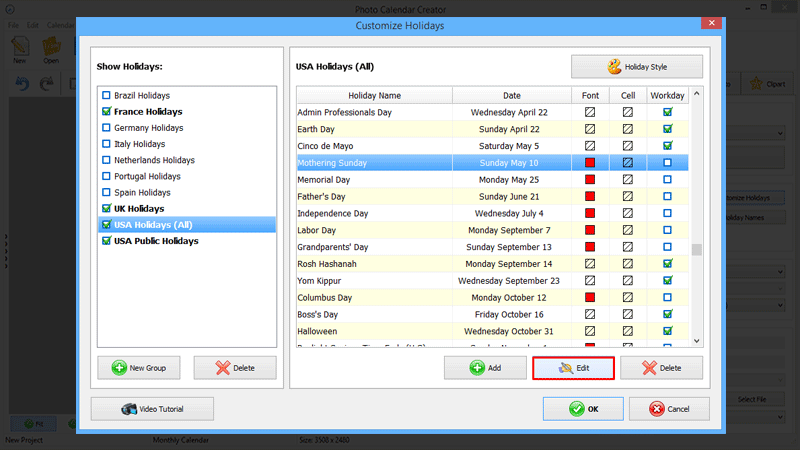Uncheck UK Holidays
The height and width of the screenshot is (450, 800).
[x=106, y=208]
